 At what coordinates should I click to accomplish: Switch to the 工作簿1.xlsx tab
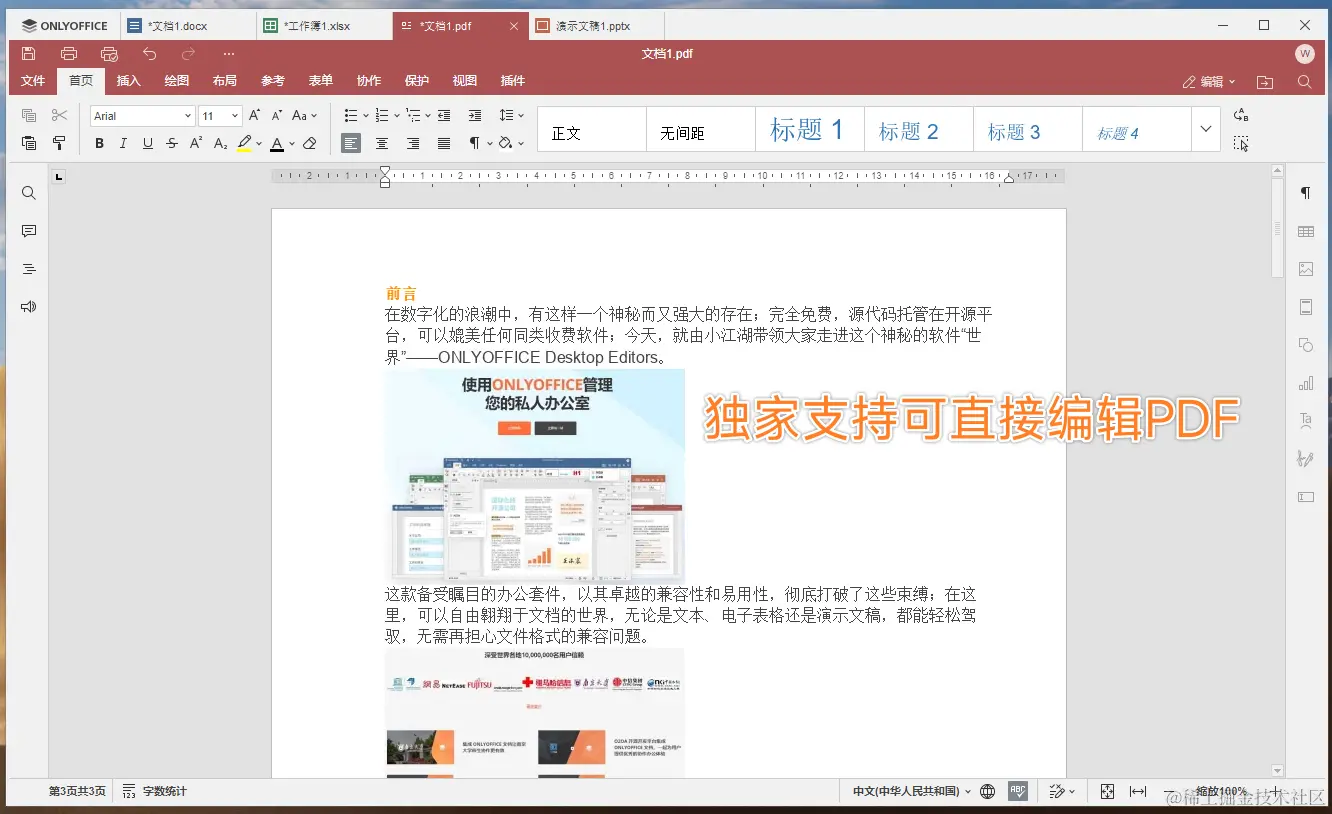(x=324, y=26)
